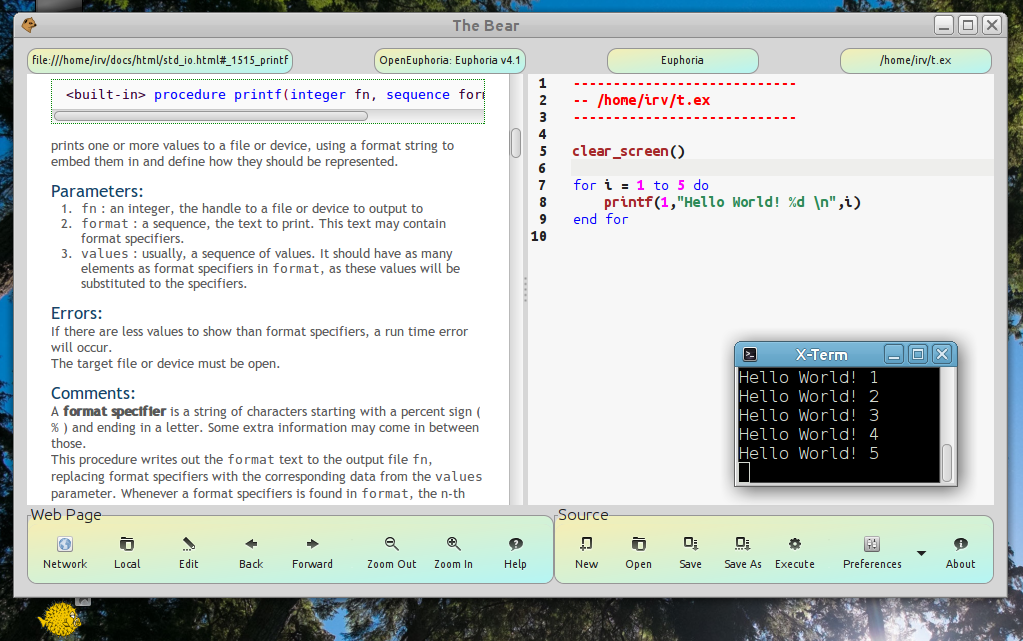Viewport: 1023px width, 641px height.
Task: Expand the dropdown arrow beside Preferences
Action: 922,553
